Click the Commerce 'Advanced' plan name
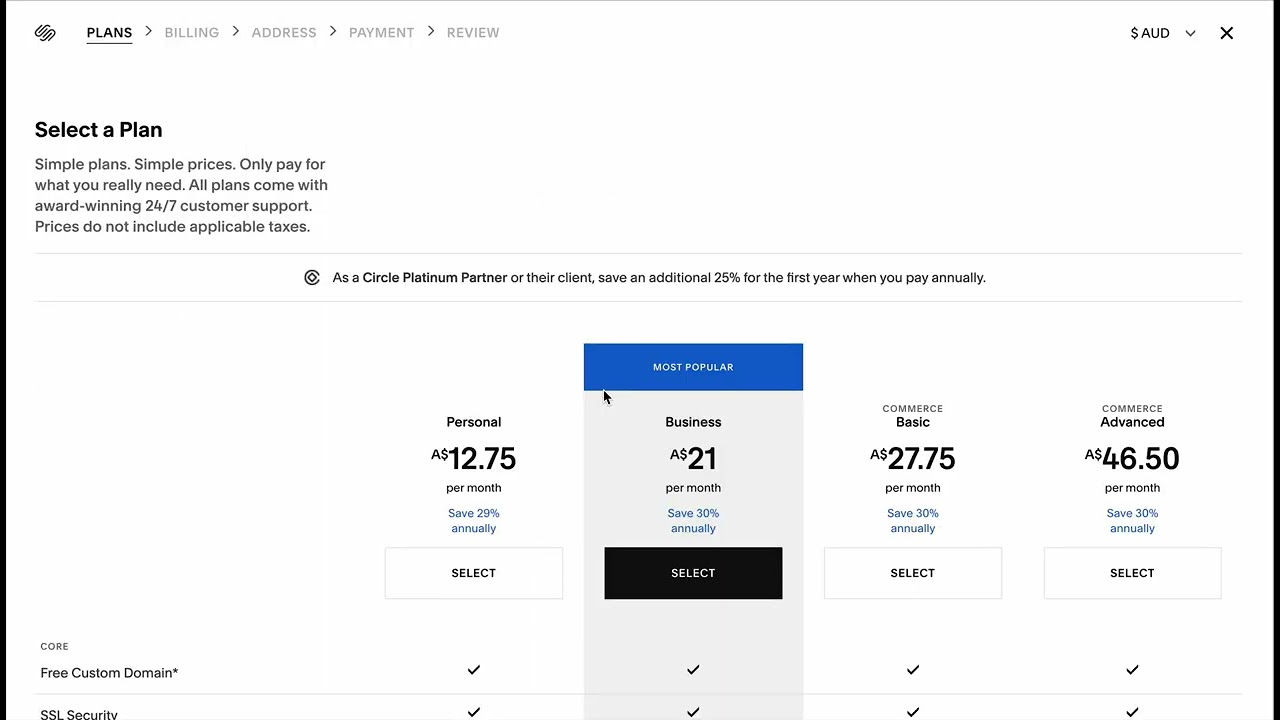This screenshot has height=720, width=1280. (x=1132, y=422)
